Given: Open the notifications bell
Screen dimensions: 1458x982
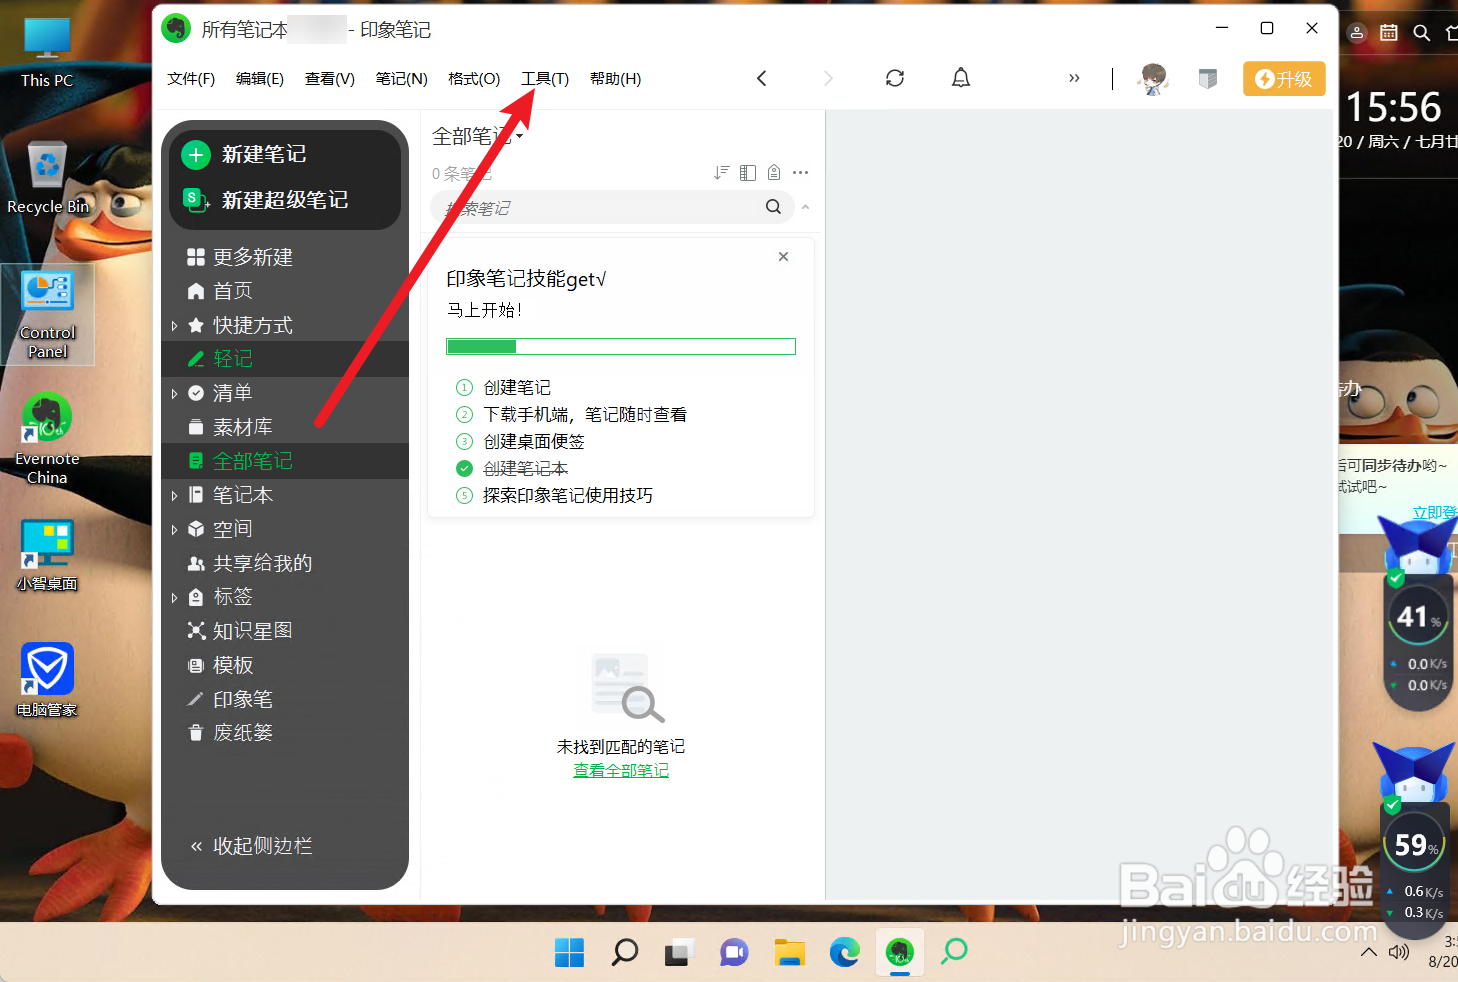Looking at the screenshot, I should pyautogui.click(x=961, y=78).
